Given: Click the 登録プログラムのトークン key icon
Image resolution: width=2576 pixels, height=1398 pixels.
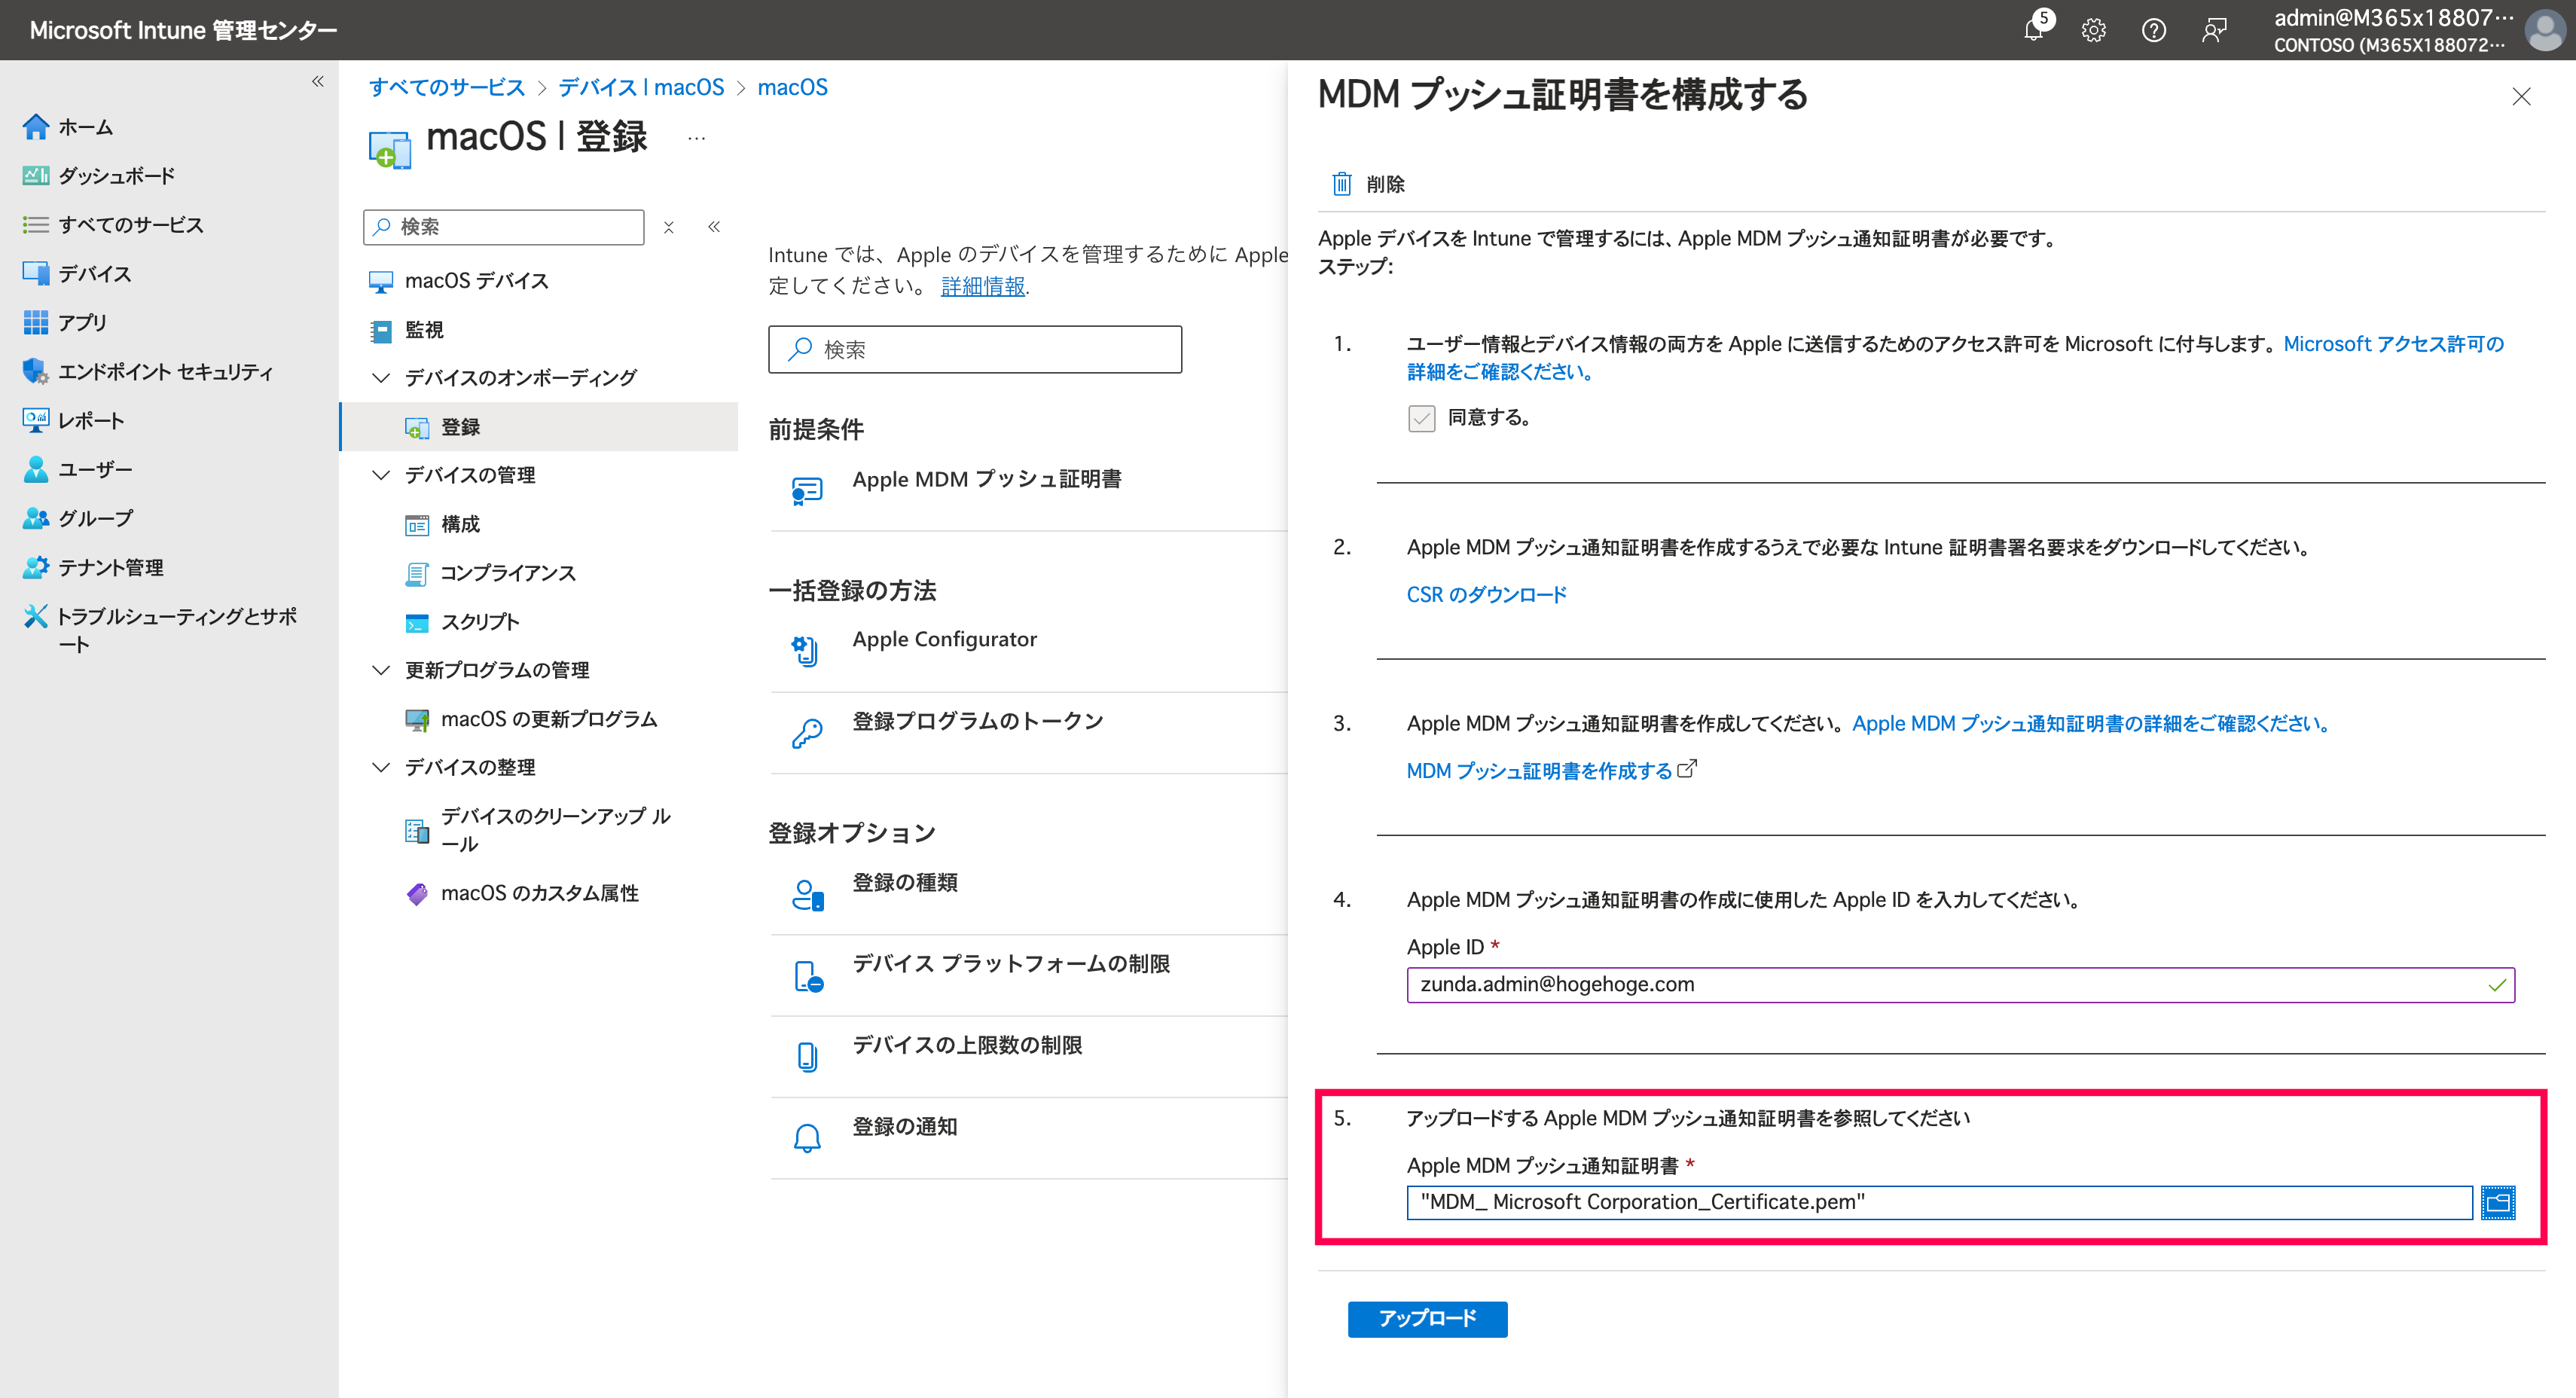Looking at the screenshot, I should point(806,733).
